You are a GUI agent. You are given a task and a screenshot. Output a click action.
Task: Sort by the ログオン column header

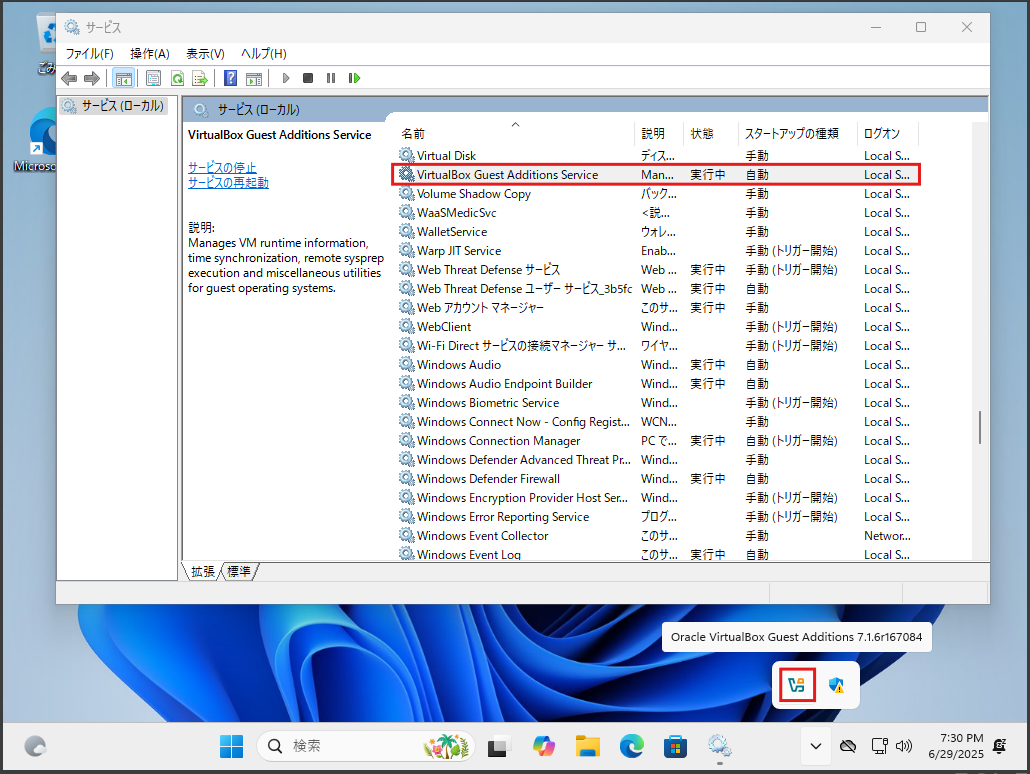[x=887, y=133]
